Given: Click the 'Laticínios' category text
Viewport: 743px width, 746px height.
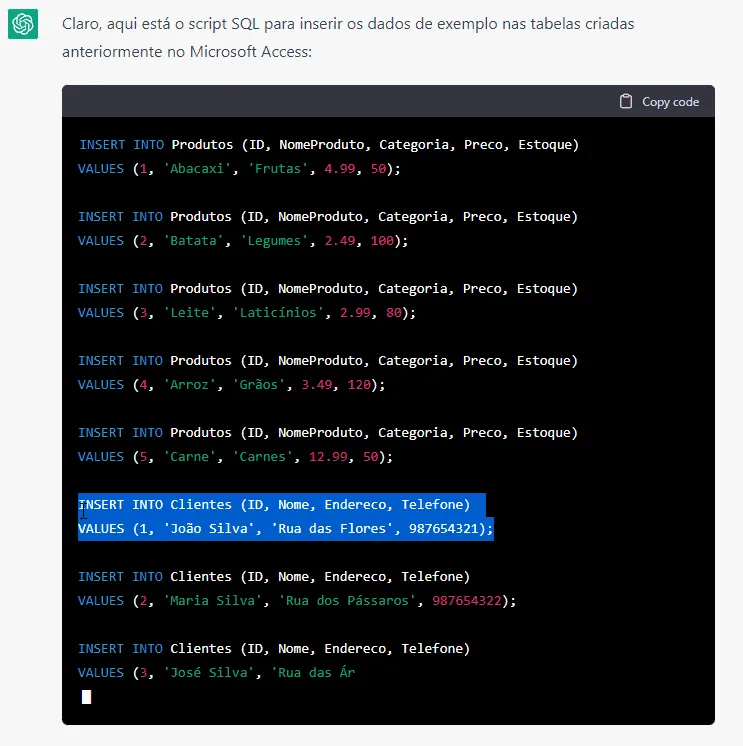Looking at the screenshot, I should point(278,313).
